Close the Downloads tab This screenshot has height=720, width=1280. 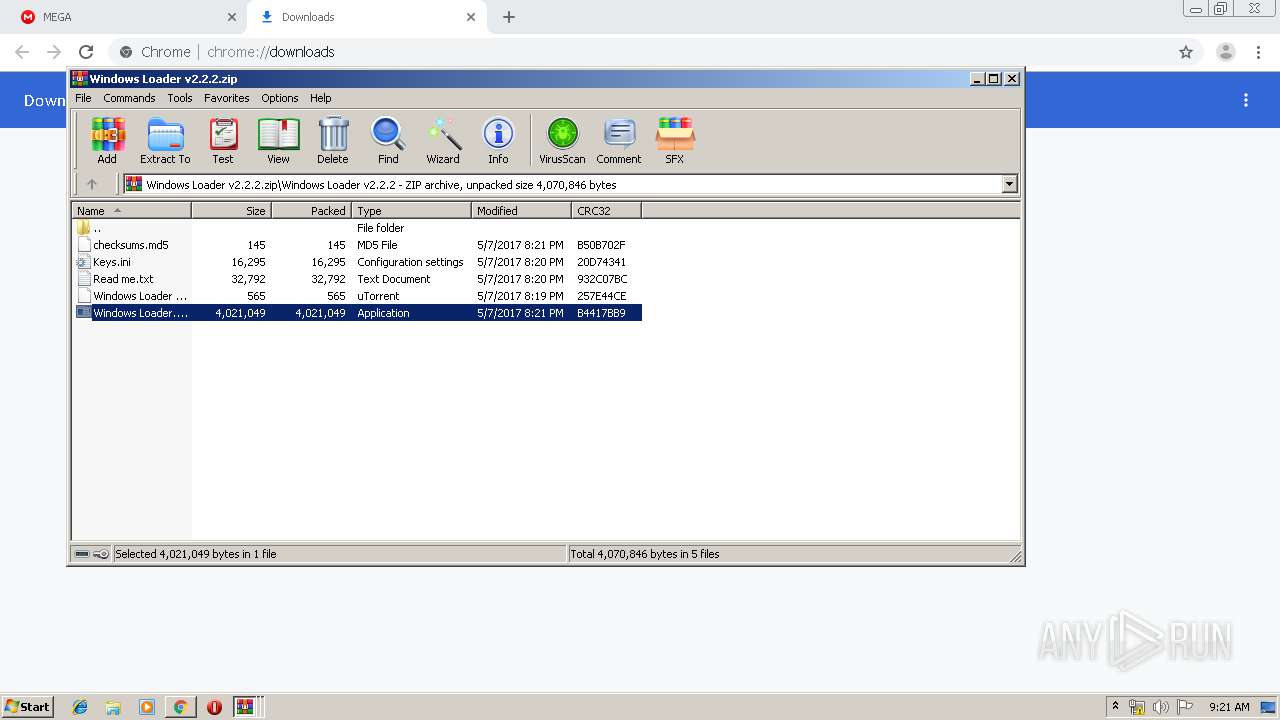tap(471, 17)
